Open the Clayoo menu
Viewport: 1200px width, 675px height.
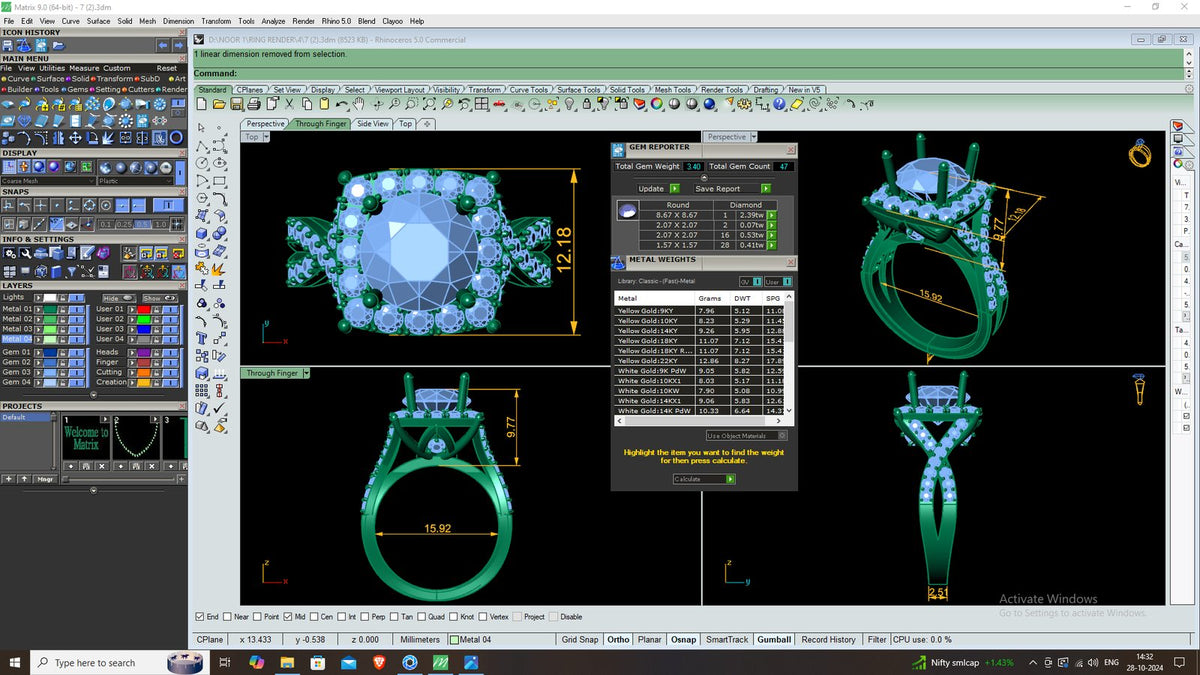pyautogui.click(x=392, y=20)
